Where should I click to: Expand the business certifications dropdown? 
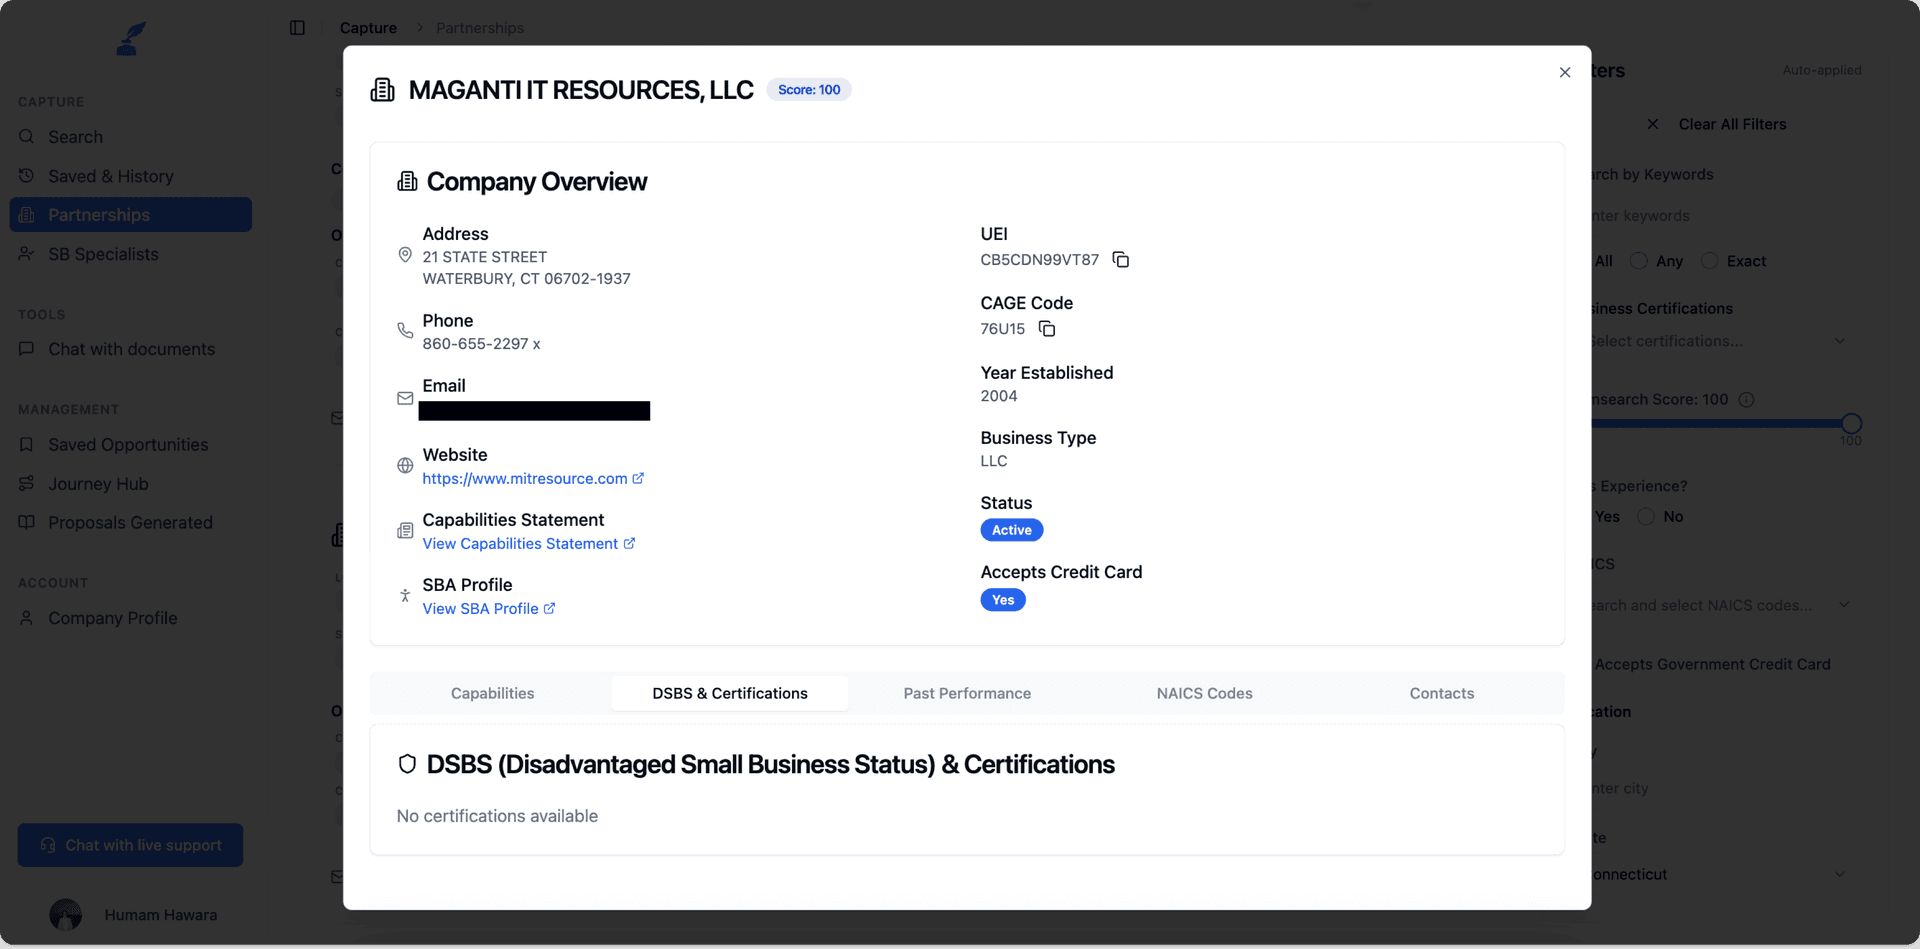[x=1839, y=341]
